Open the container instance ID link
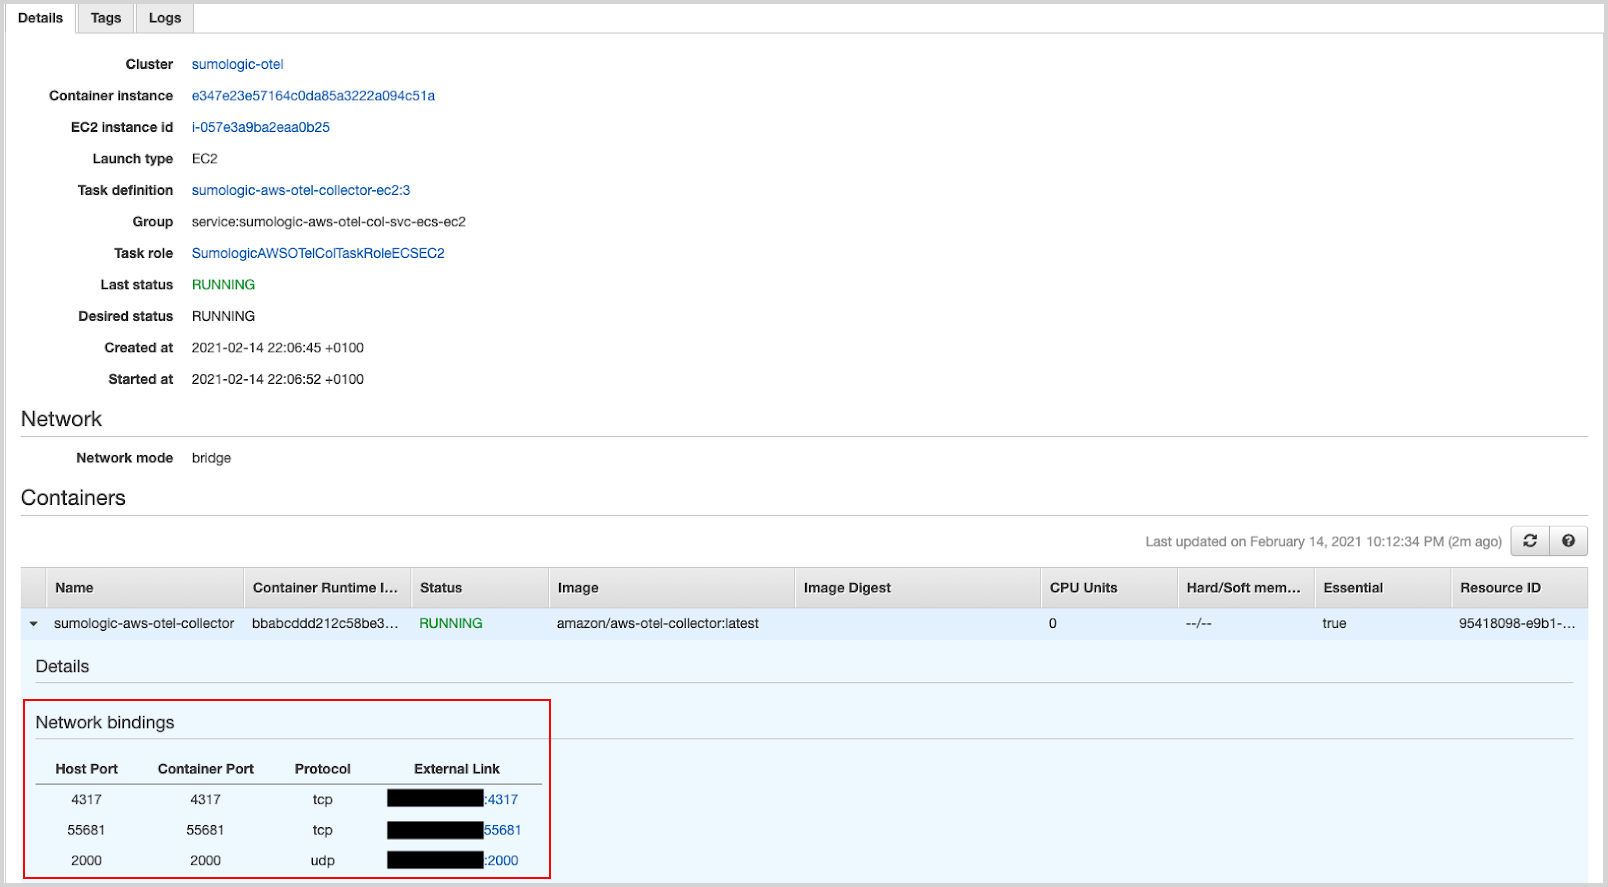The image size is (1608, 887). point(313,96)
